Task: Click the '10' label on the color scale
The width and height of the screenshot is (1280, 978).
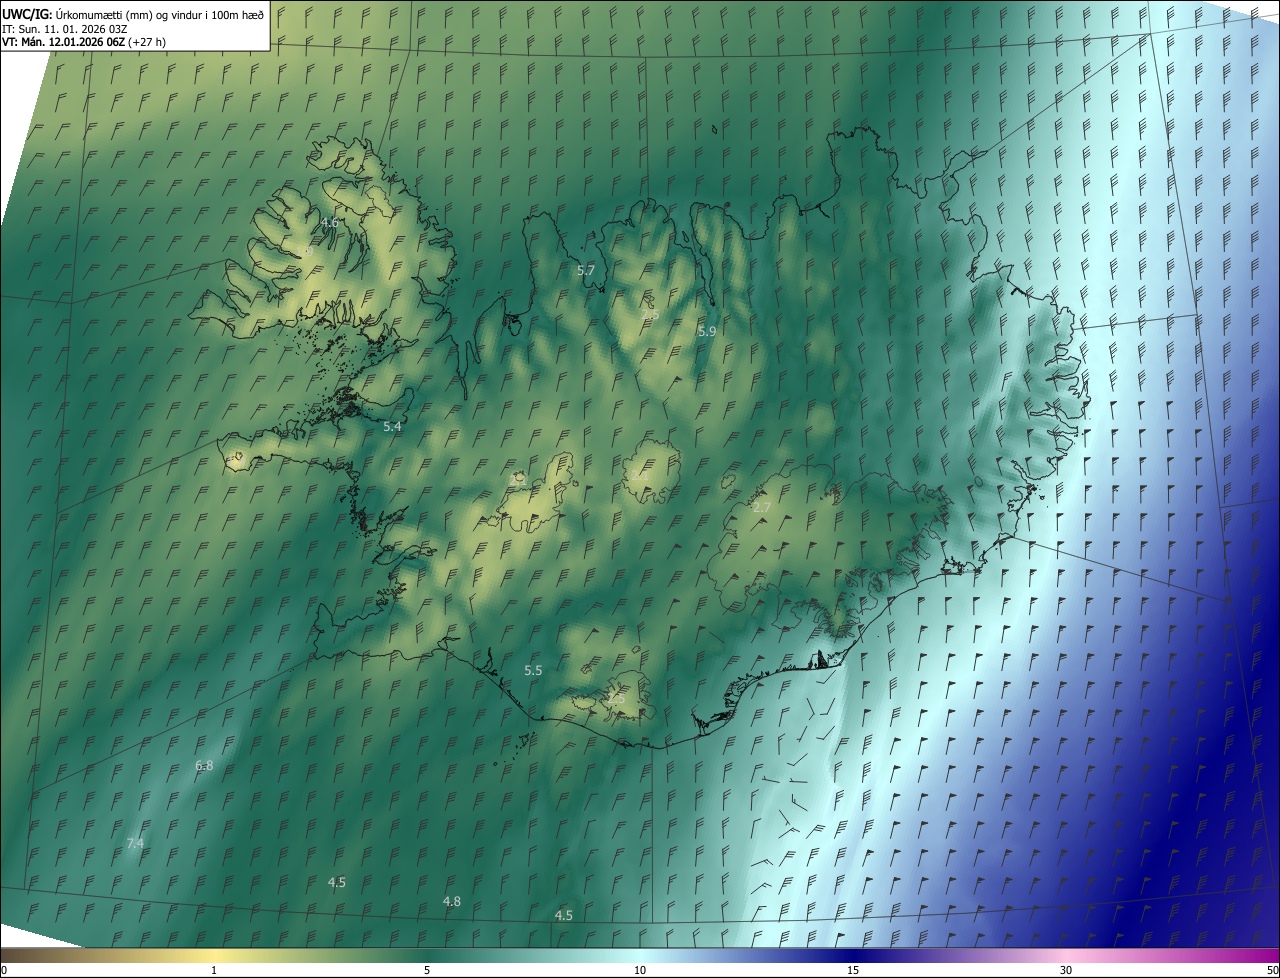Action: pos(640,970)
